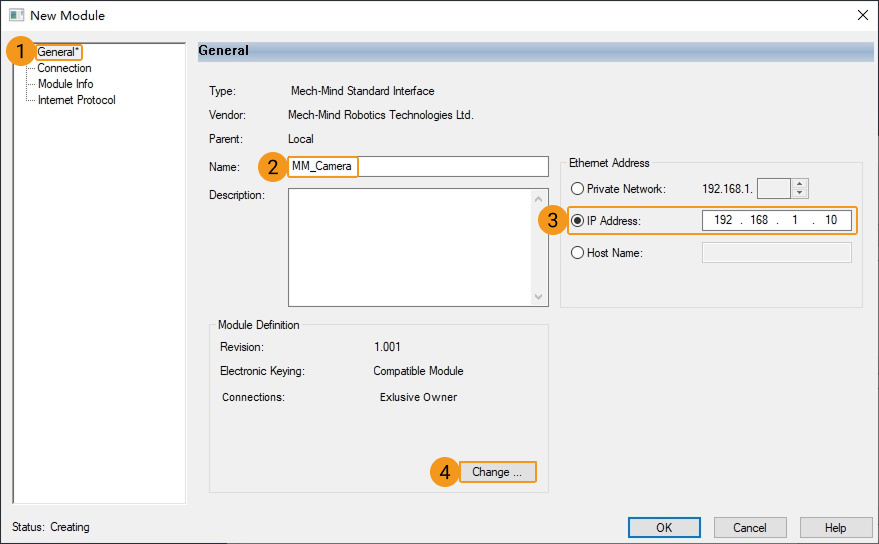Click the IP address last octet 10
879x544 pixels.
pyautogui.click(x=831, y=220)
